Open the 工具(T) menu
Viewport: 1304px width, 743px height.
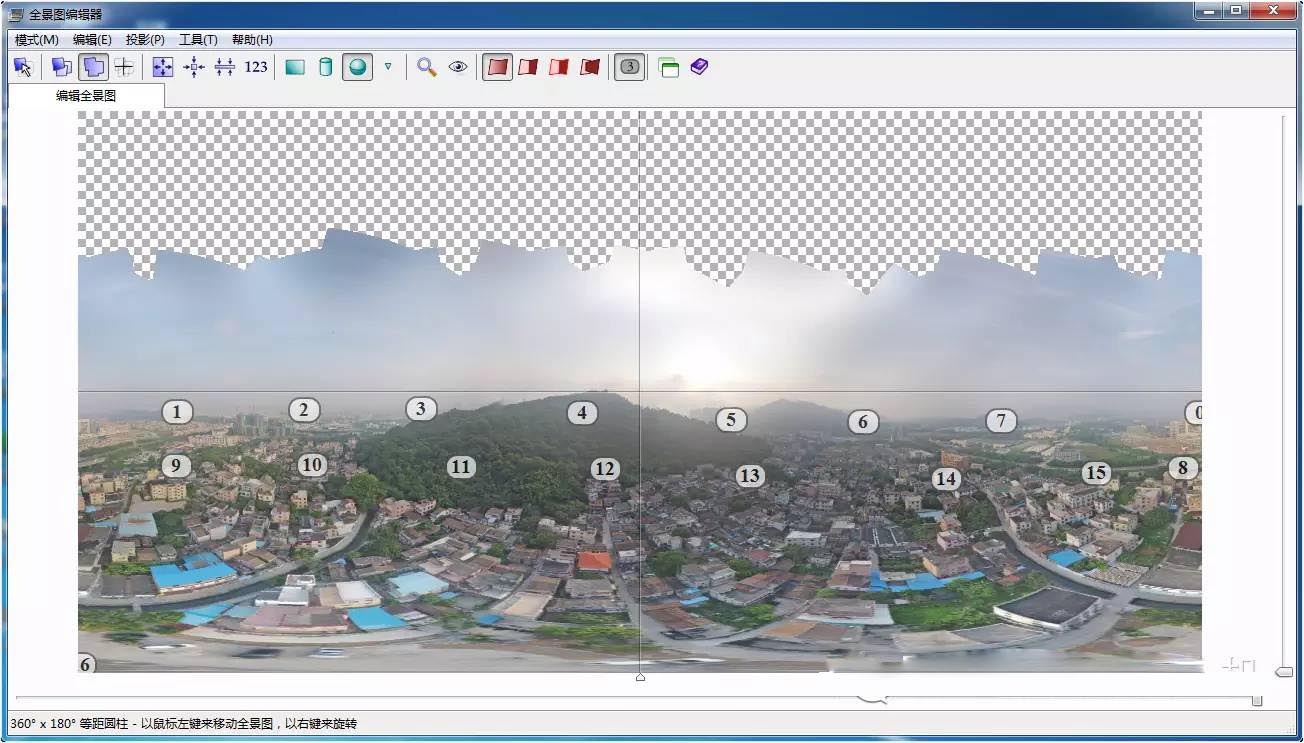[x=198, y=40]
